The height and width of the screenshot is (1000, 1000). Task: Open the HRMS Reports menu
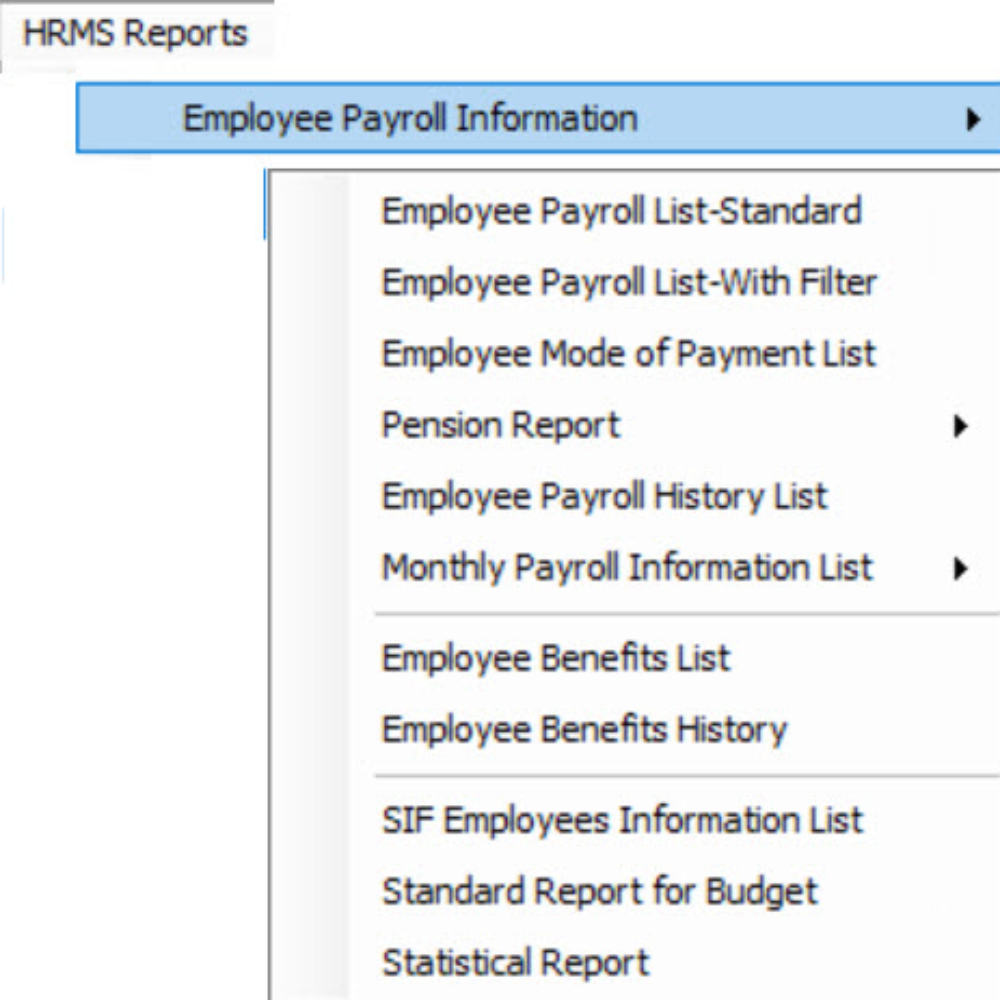pyautogui.click(x=135, y=34)
